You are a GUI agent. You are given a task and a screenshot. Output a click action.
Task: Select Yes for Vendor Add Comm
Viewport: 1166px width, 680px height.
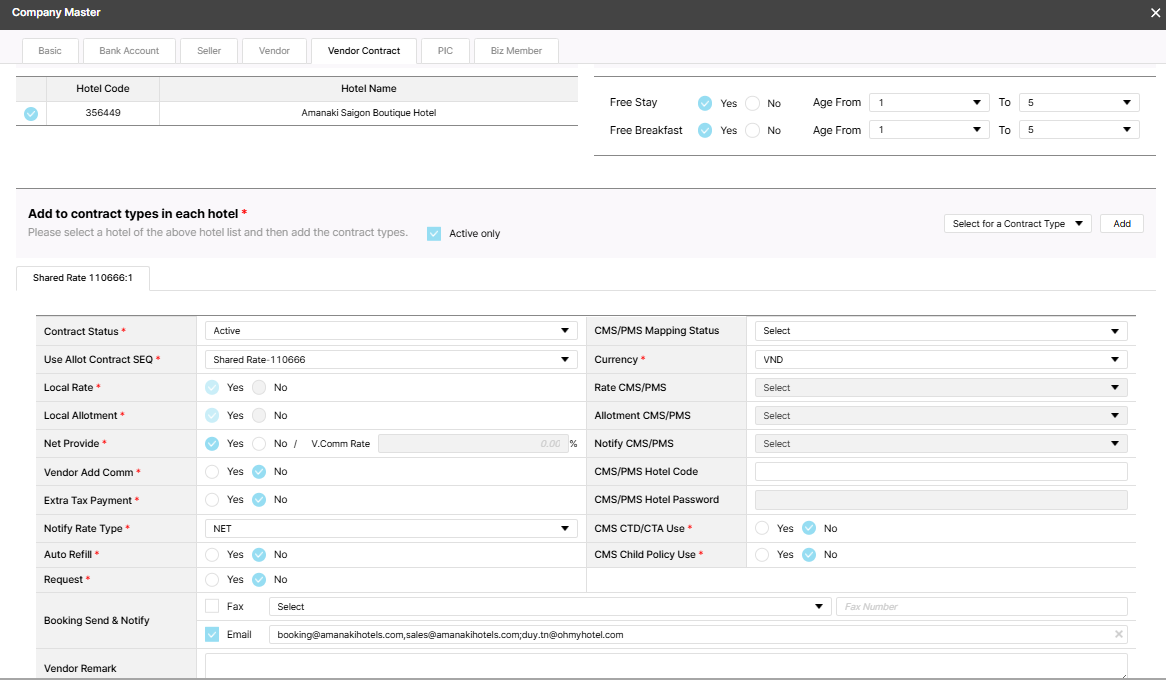[212, 472]
